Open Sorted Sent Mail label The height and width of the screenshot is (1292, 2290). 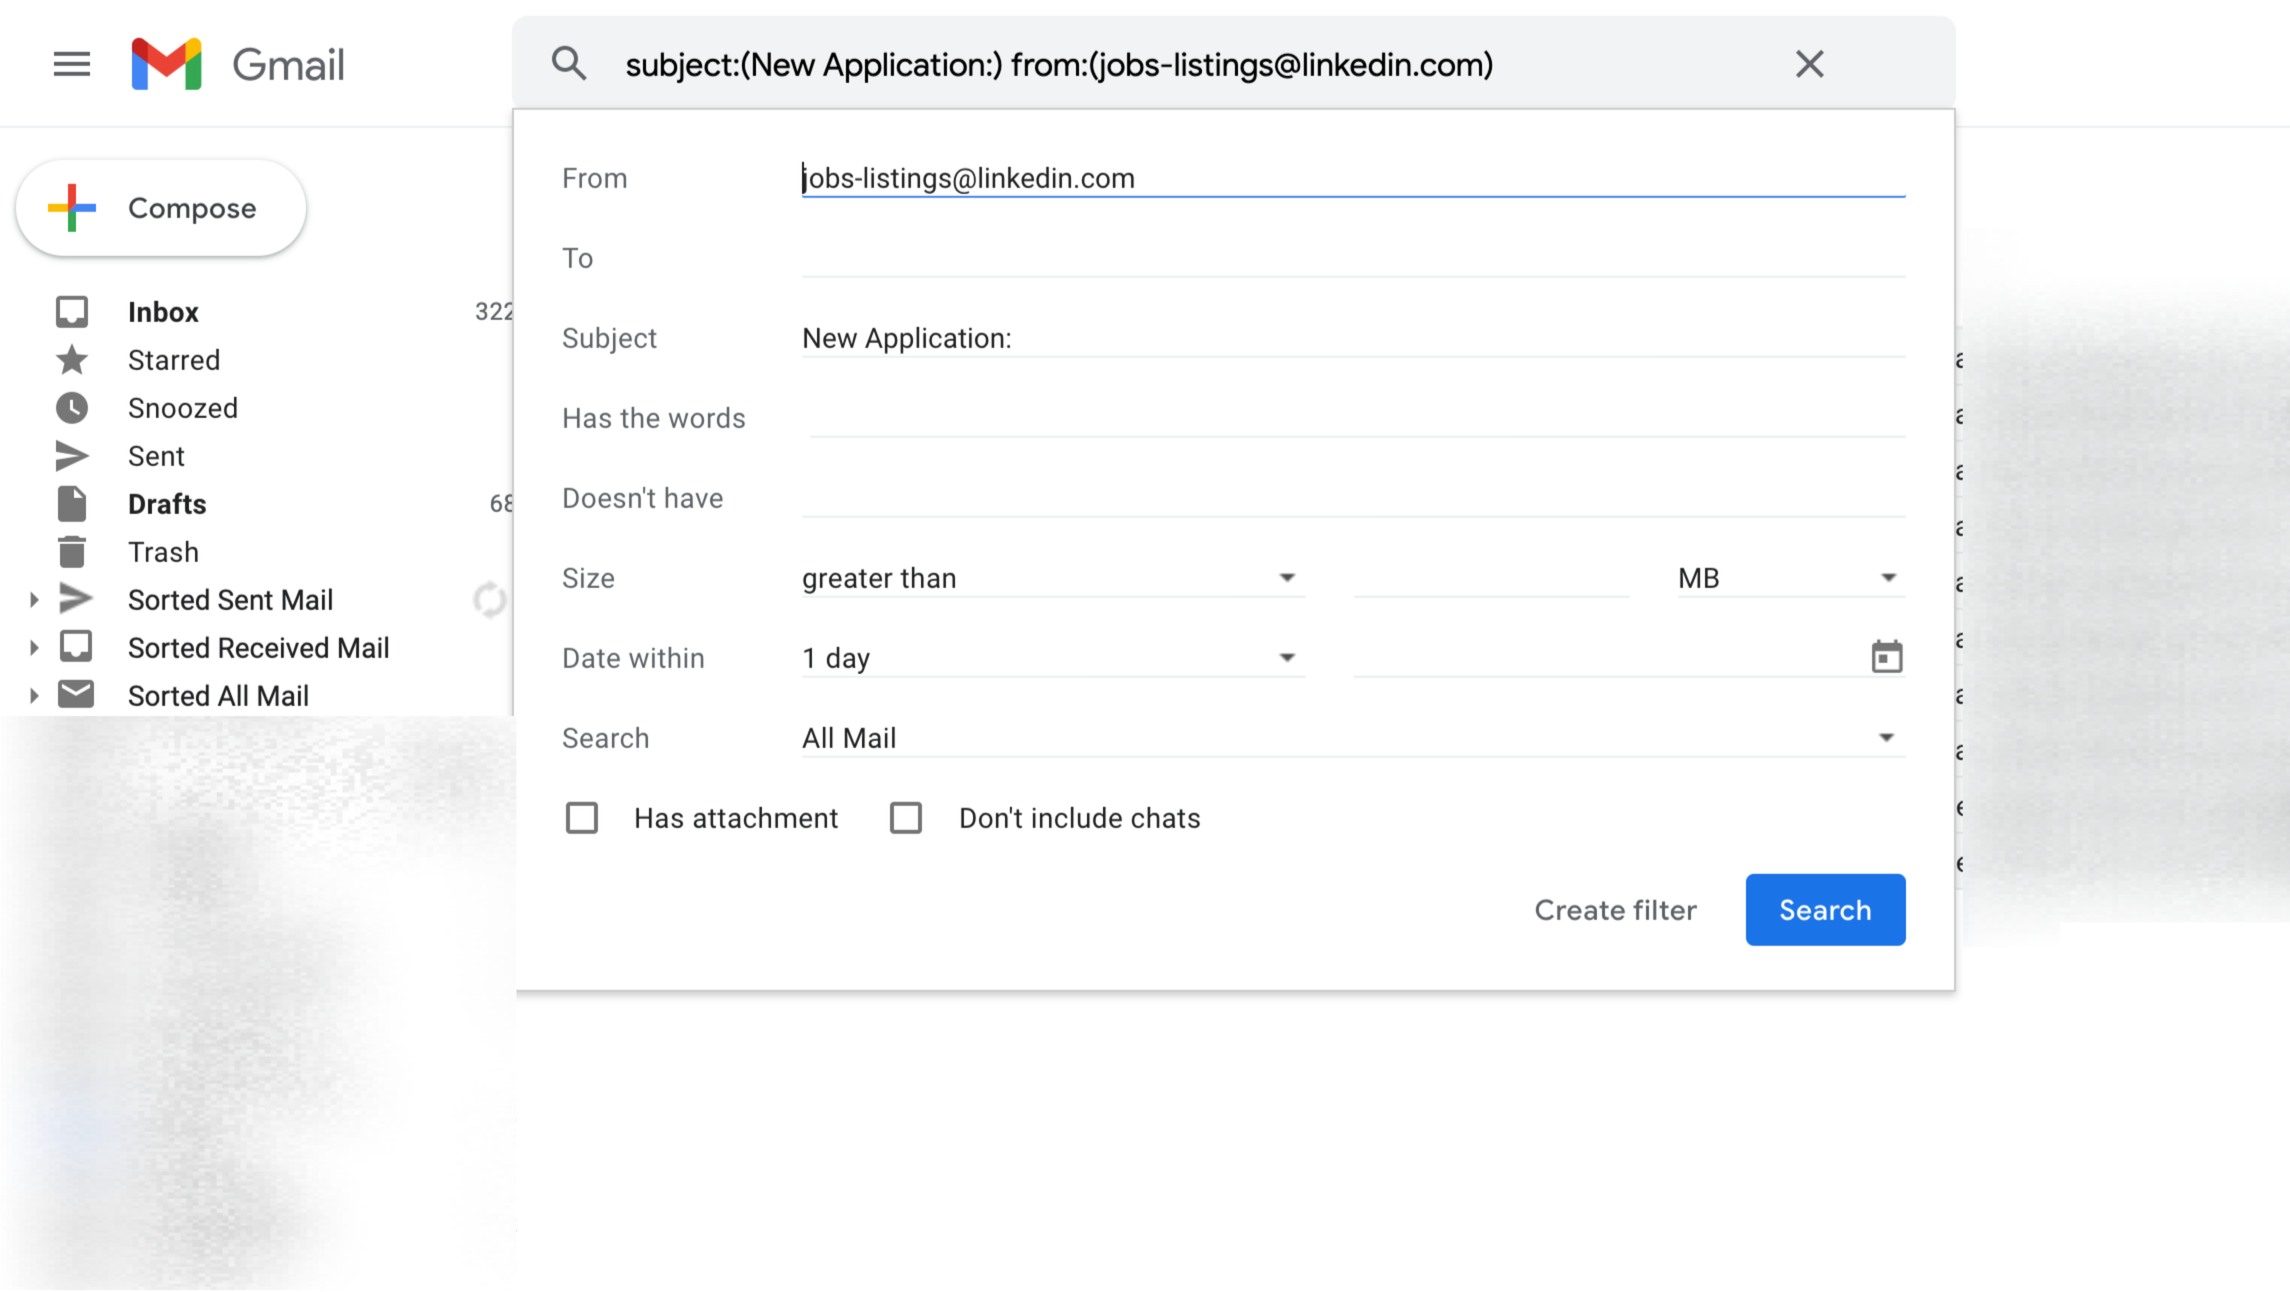tap(230, 600)
